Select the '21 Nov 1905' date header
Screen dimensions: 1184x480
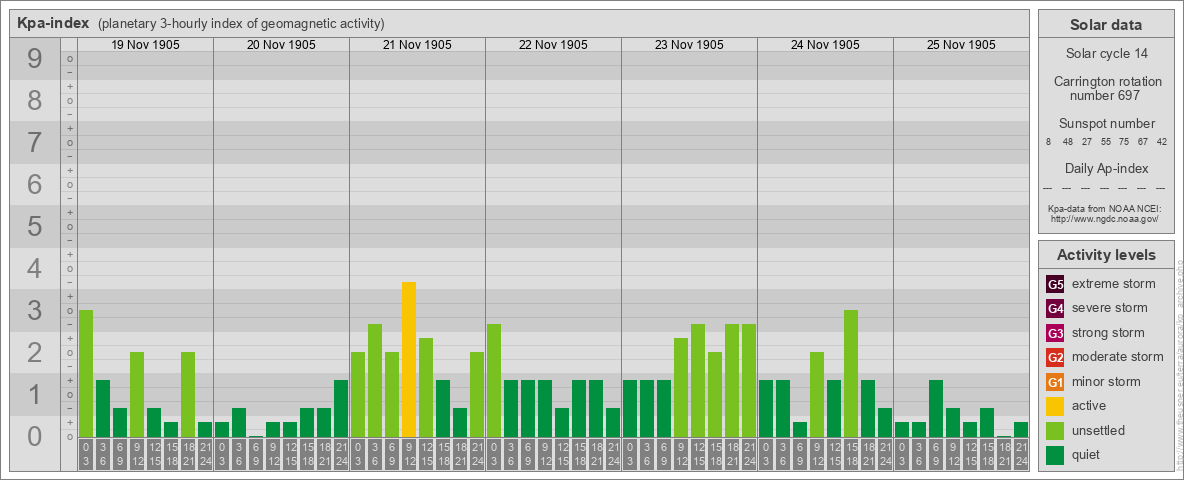pyautogui.click(x=418, y=45)
